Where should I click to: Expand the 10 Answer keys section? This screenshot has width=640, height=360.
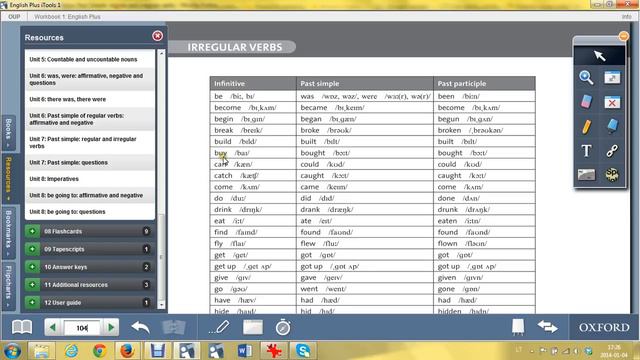coord(89,267)
